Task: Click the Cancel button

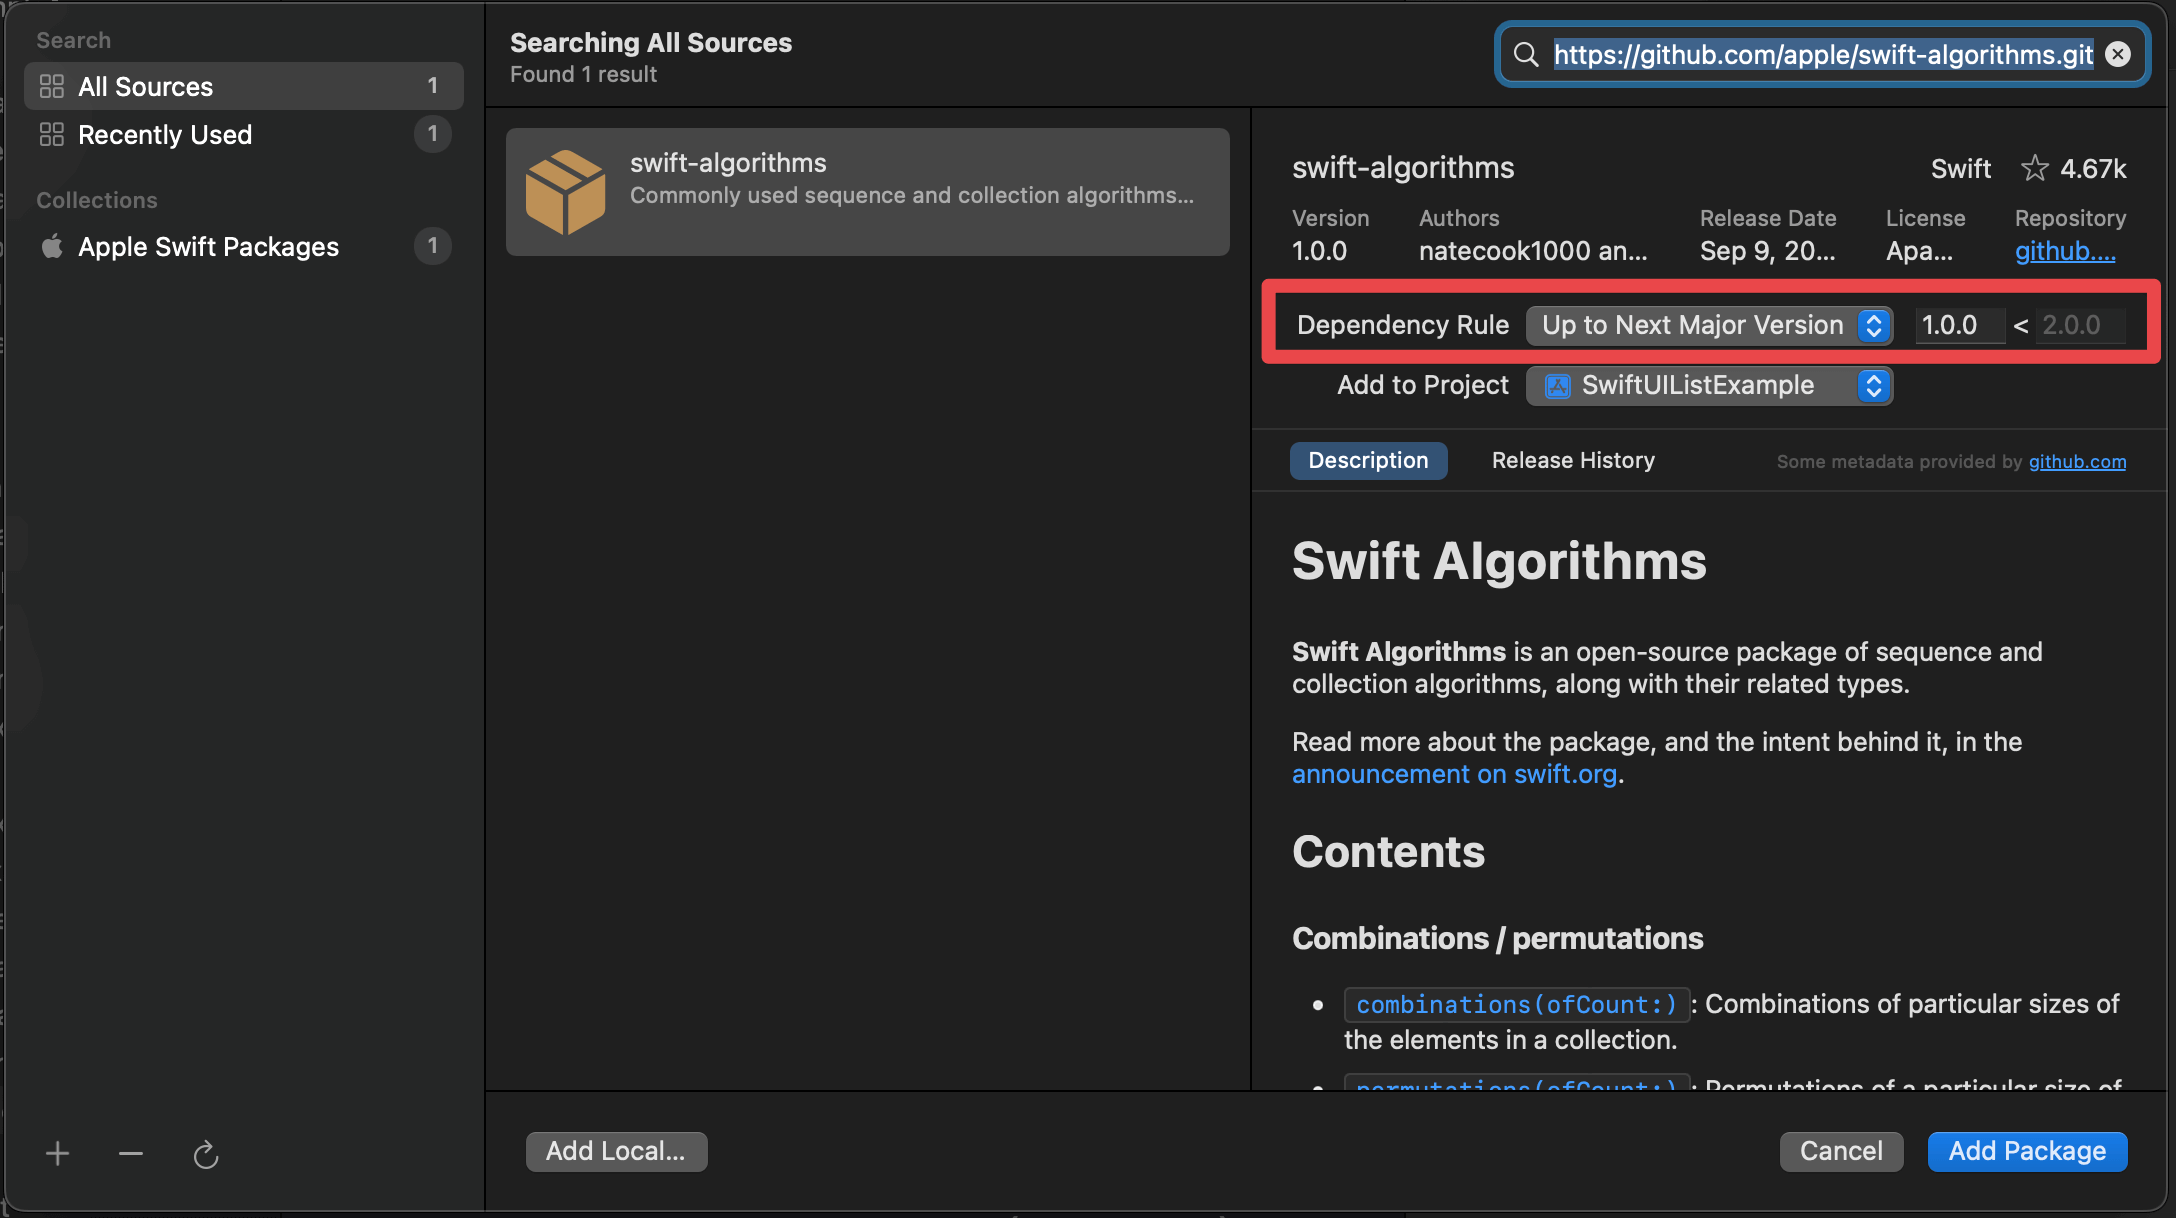Action: tap(1841, 1151)
